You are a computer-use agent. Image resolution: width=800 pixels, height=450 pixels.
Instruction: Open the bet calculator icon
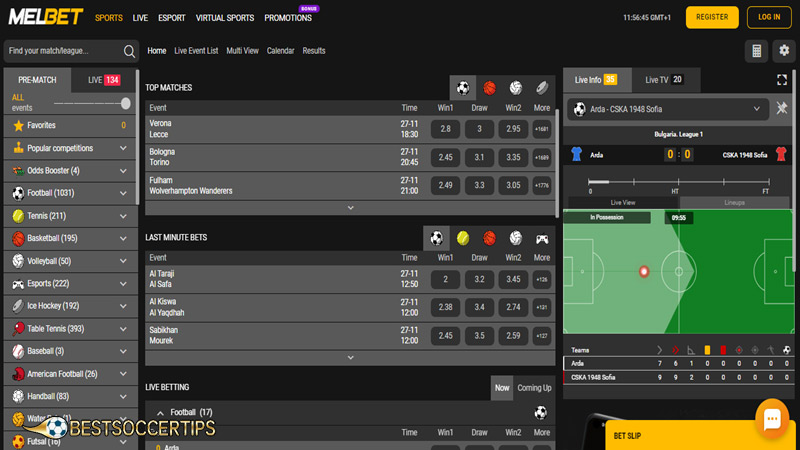pyautogui.click(x=757, y=51)
